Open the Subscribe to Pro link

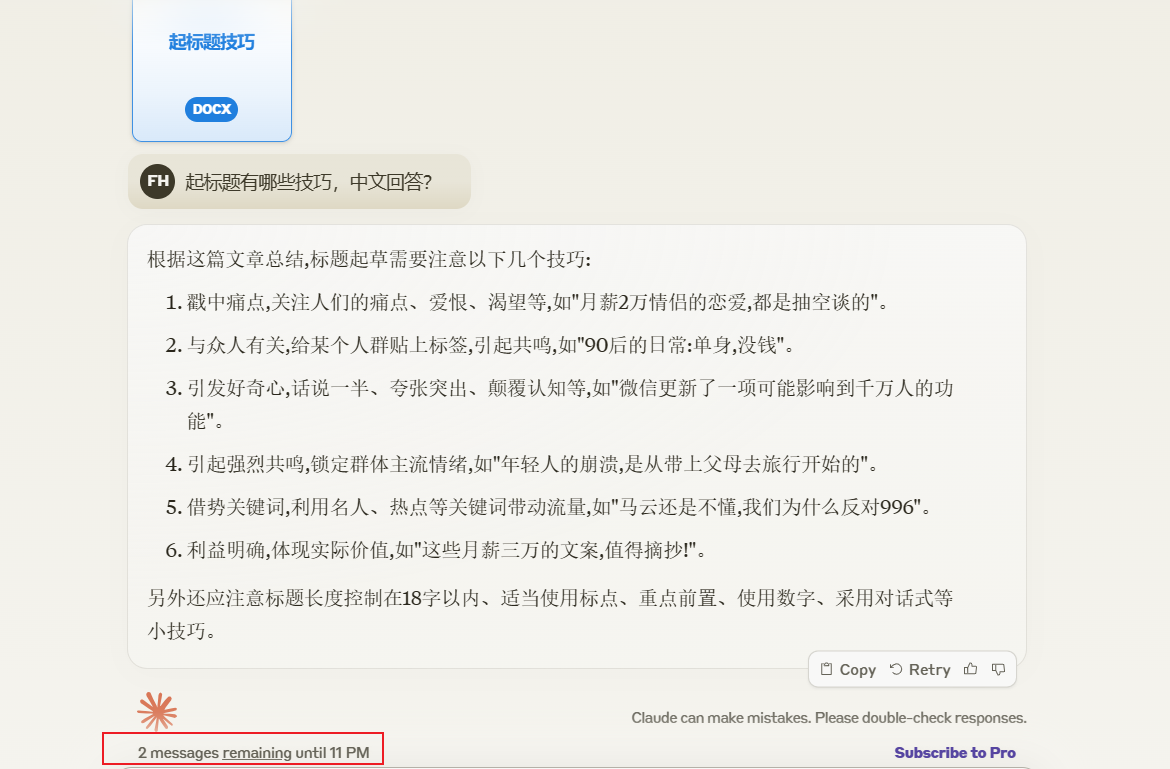(x=954, y=753)
